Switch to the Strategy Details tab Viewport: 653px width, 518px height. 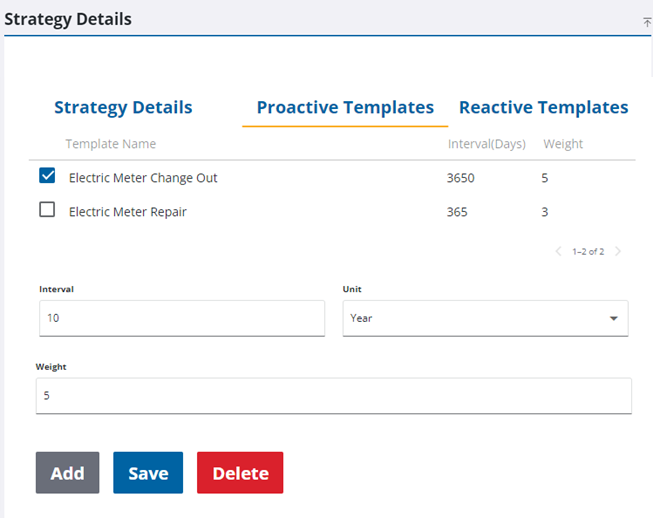pyautogui.click(x=123, y=108)
